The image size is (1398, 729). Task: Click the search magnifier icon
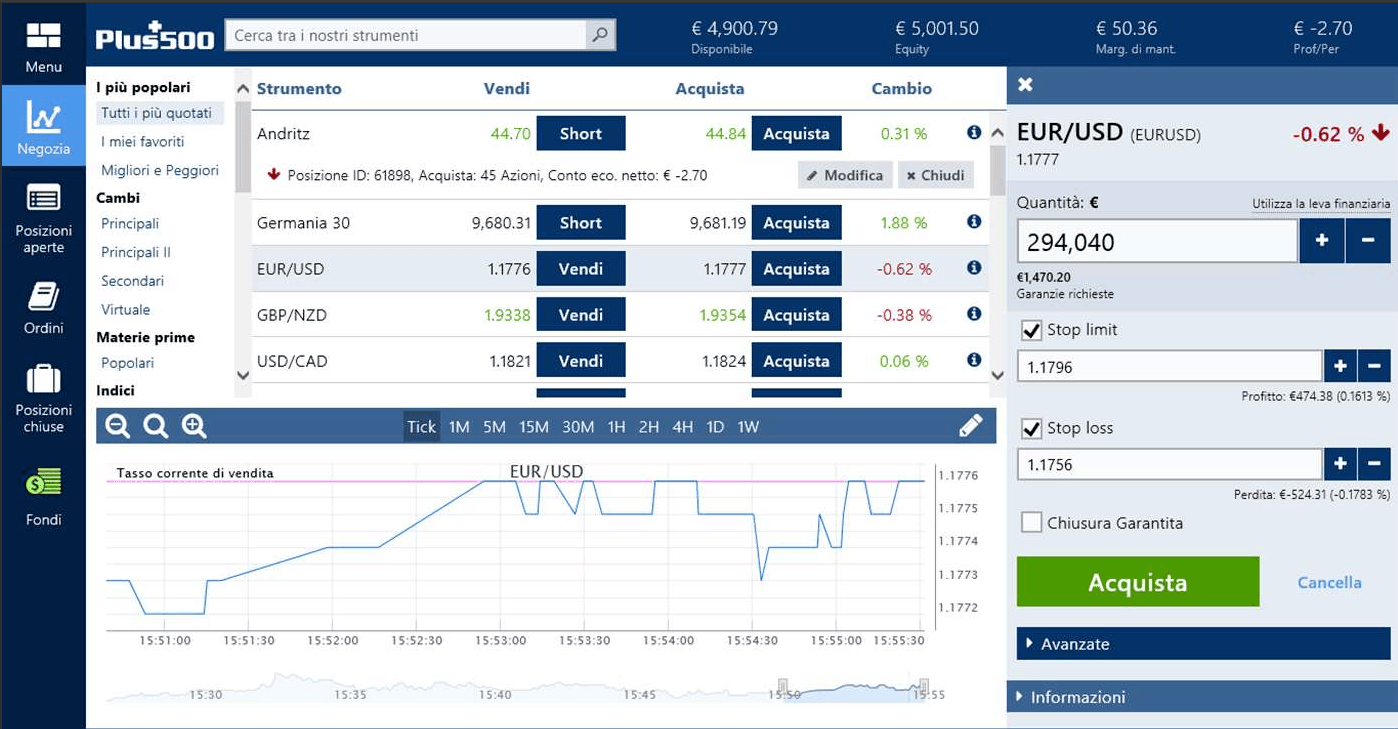click(599, 35)
